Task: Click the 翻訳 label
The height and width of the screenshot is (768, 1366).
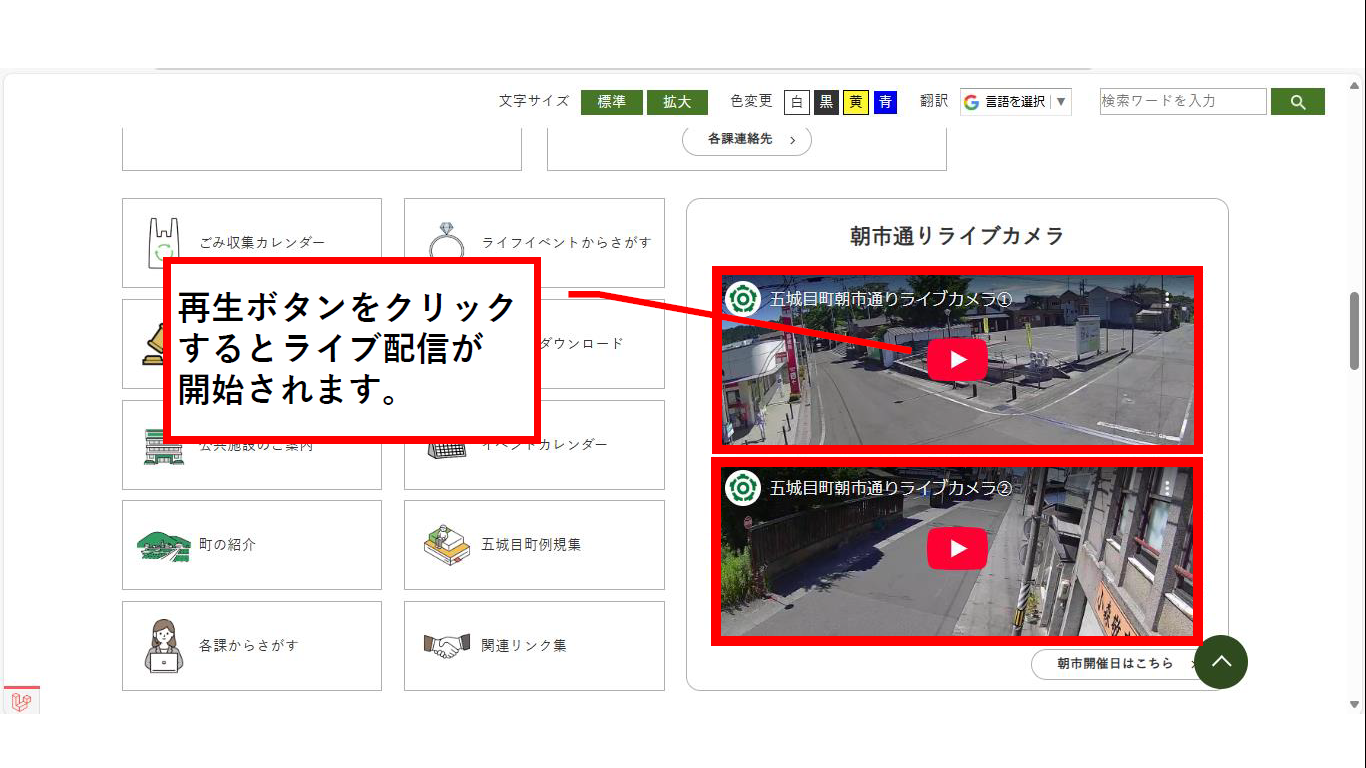Action: point(934,101)
